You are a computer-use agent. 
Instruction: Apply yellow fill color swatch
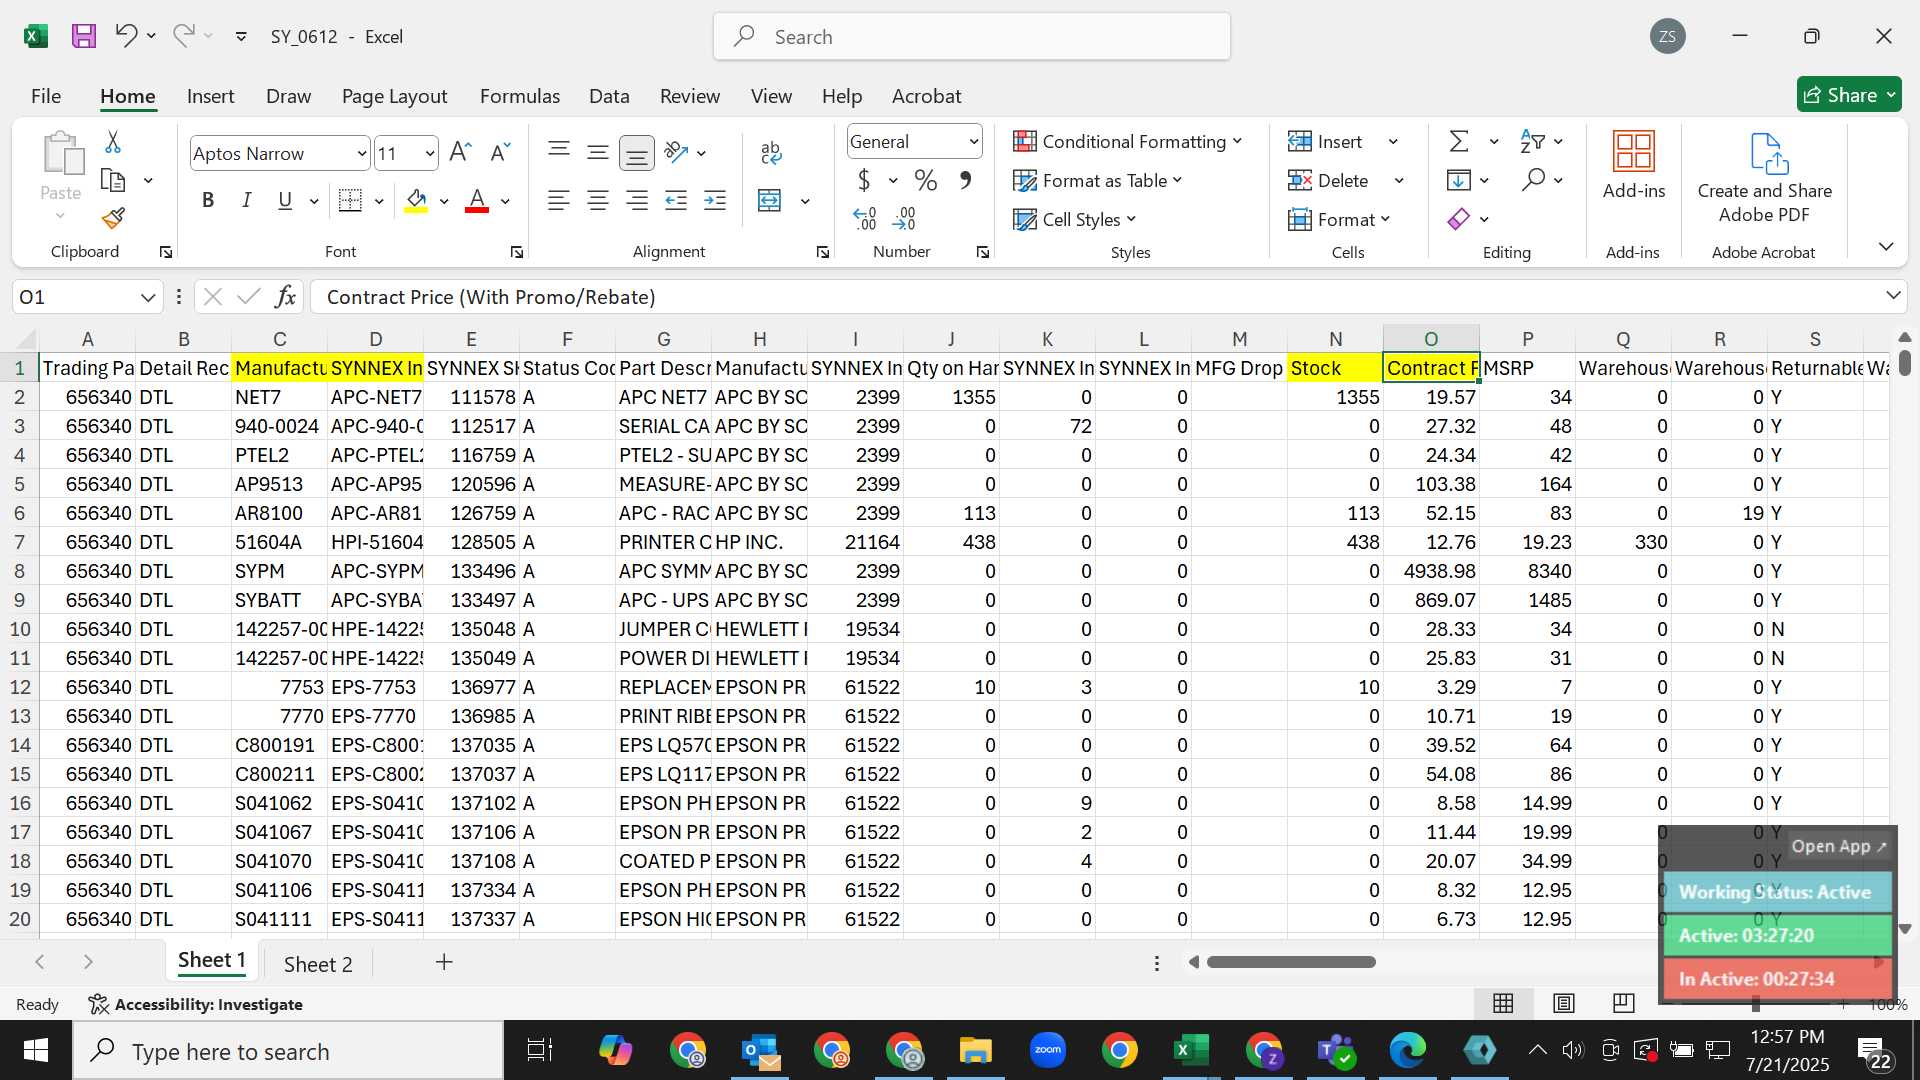coord(417,201)
